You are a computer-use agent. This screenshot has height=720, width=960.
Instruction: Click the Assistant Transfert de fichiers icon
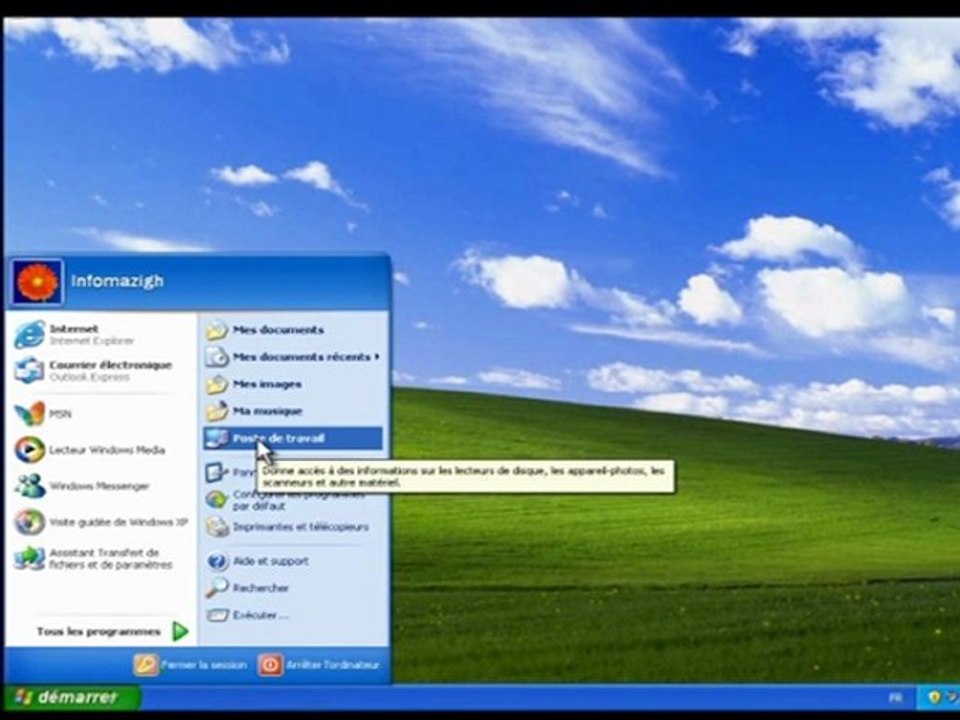(x=29, y=558)
